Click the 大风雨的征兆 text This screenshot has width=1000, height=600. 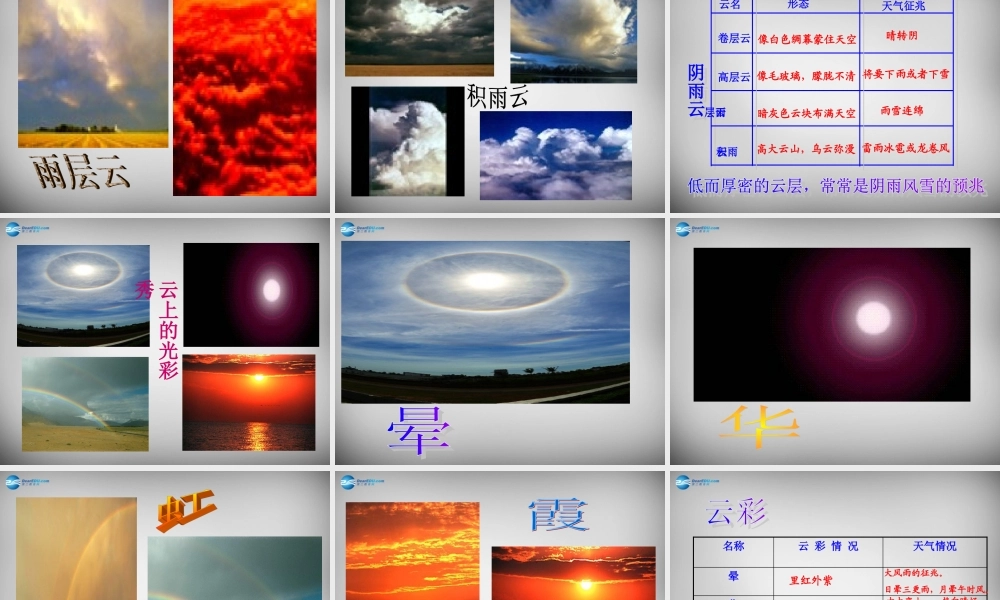(x=913, y=573)
